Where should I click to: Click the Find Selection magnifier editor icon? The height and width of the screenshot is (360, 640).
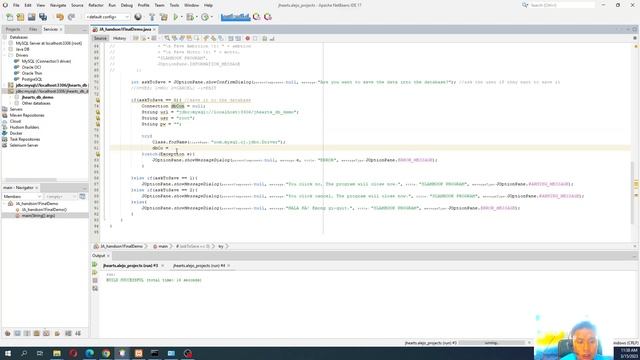click(167, 38)
